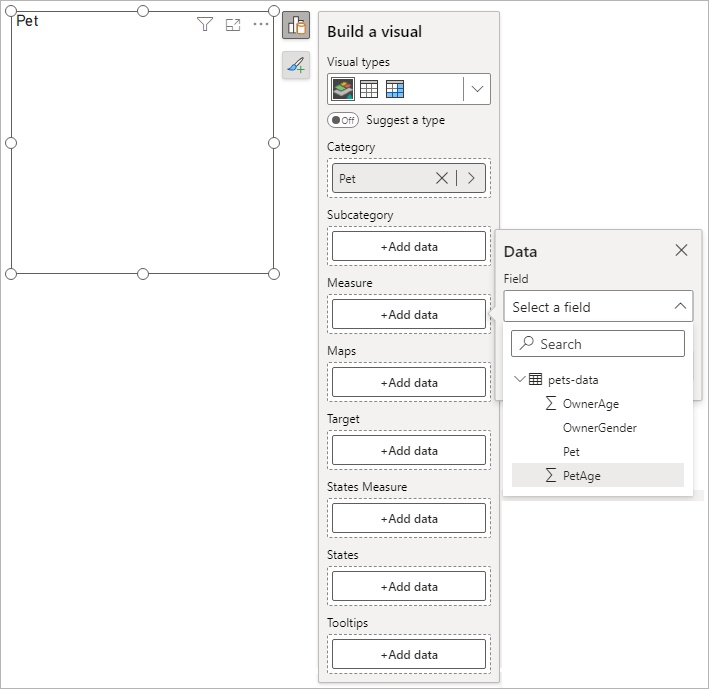Collapse the pets-data table tree node
The width and height of the screenshot is (709, 689).
click(x=520, y=380)
